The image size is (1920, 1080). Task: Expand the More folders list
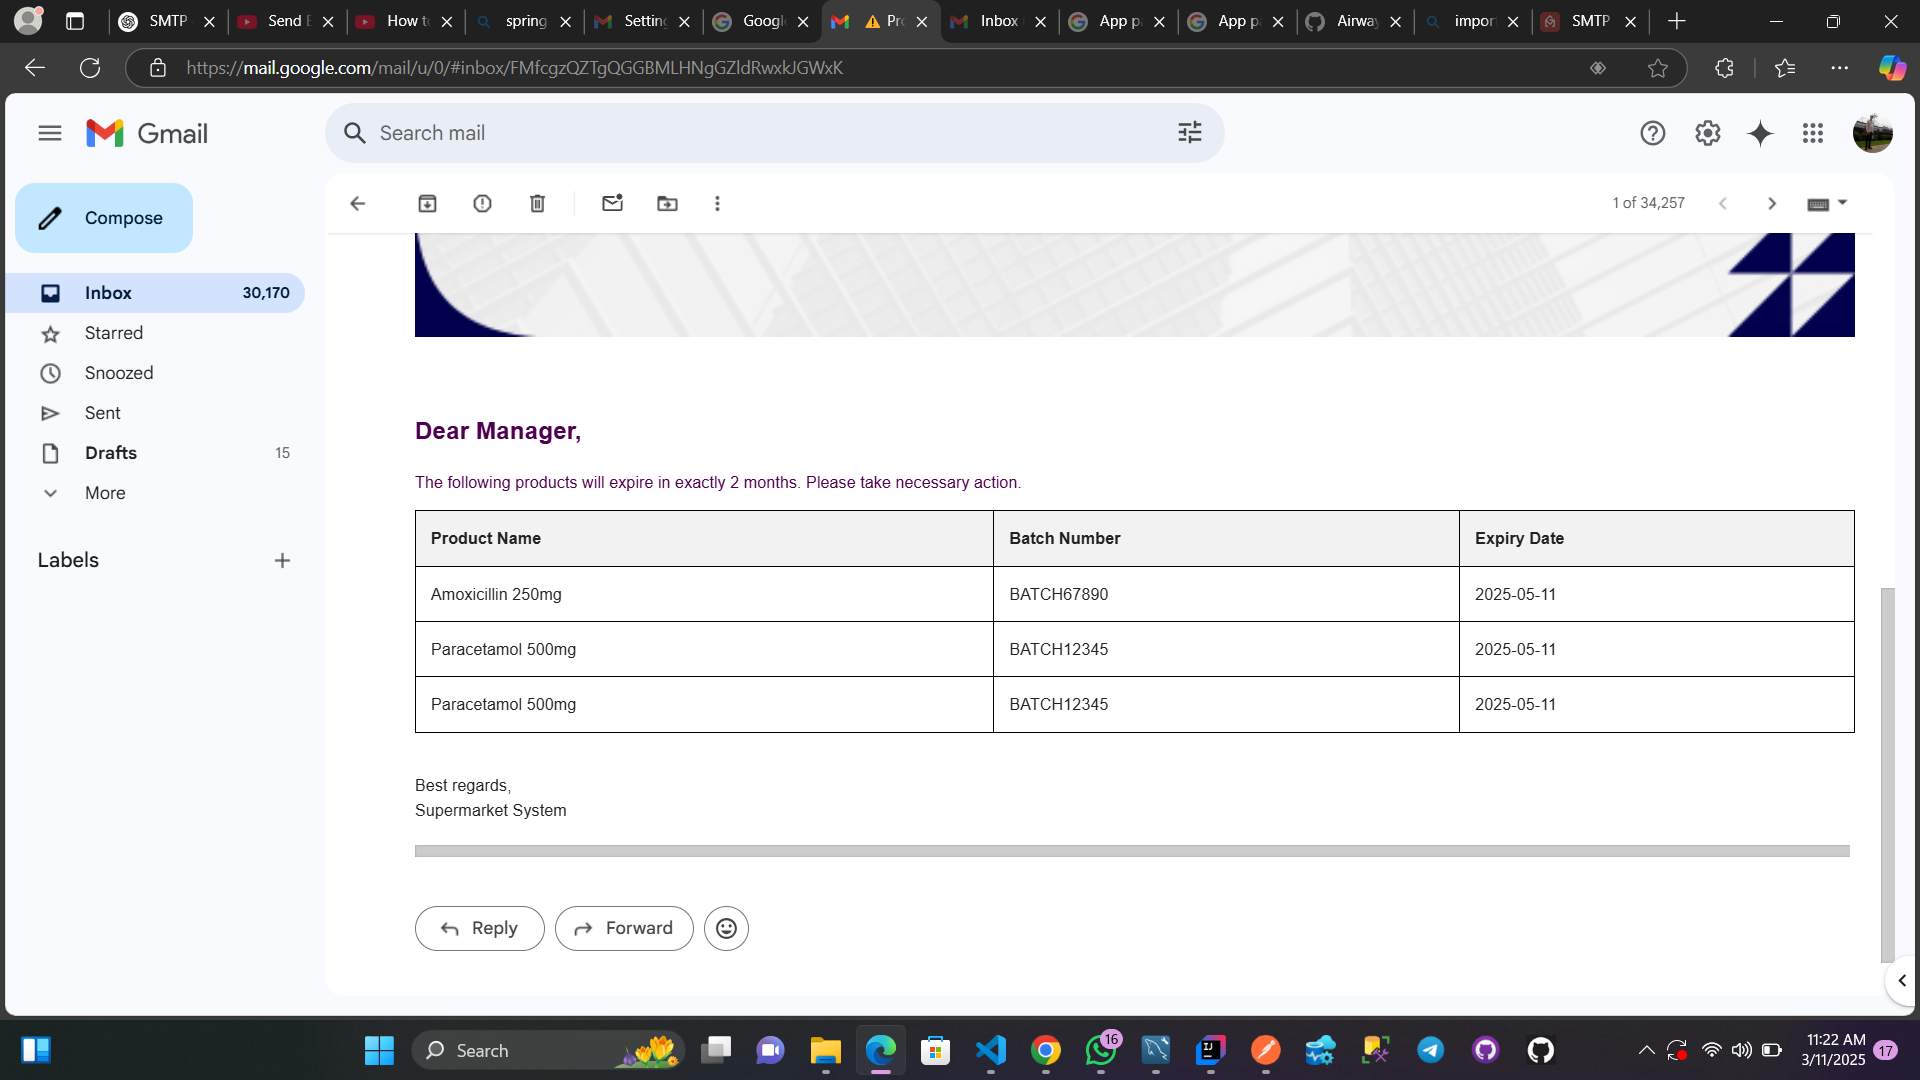pos(104,493)
